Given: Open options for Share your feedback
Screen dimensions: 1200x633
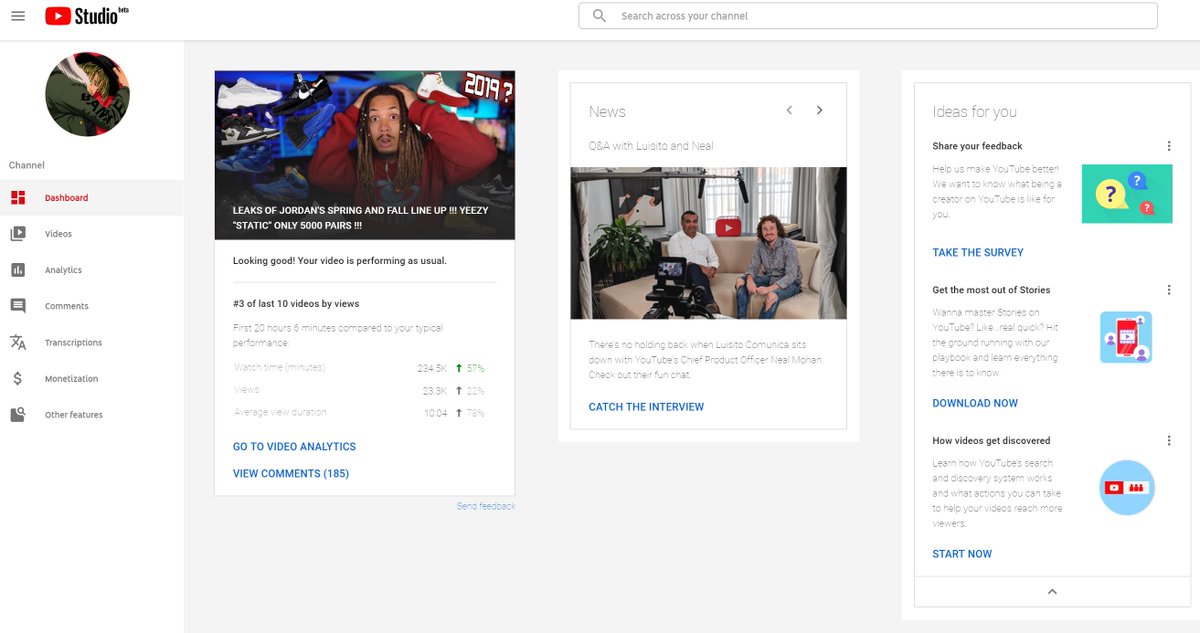Looking at the screenshot, I should tap(1169, 146).
